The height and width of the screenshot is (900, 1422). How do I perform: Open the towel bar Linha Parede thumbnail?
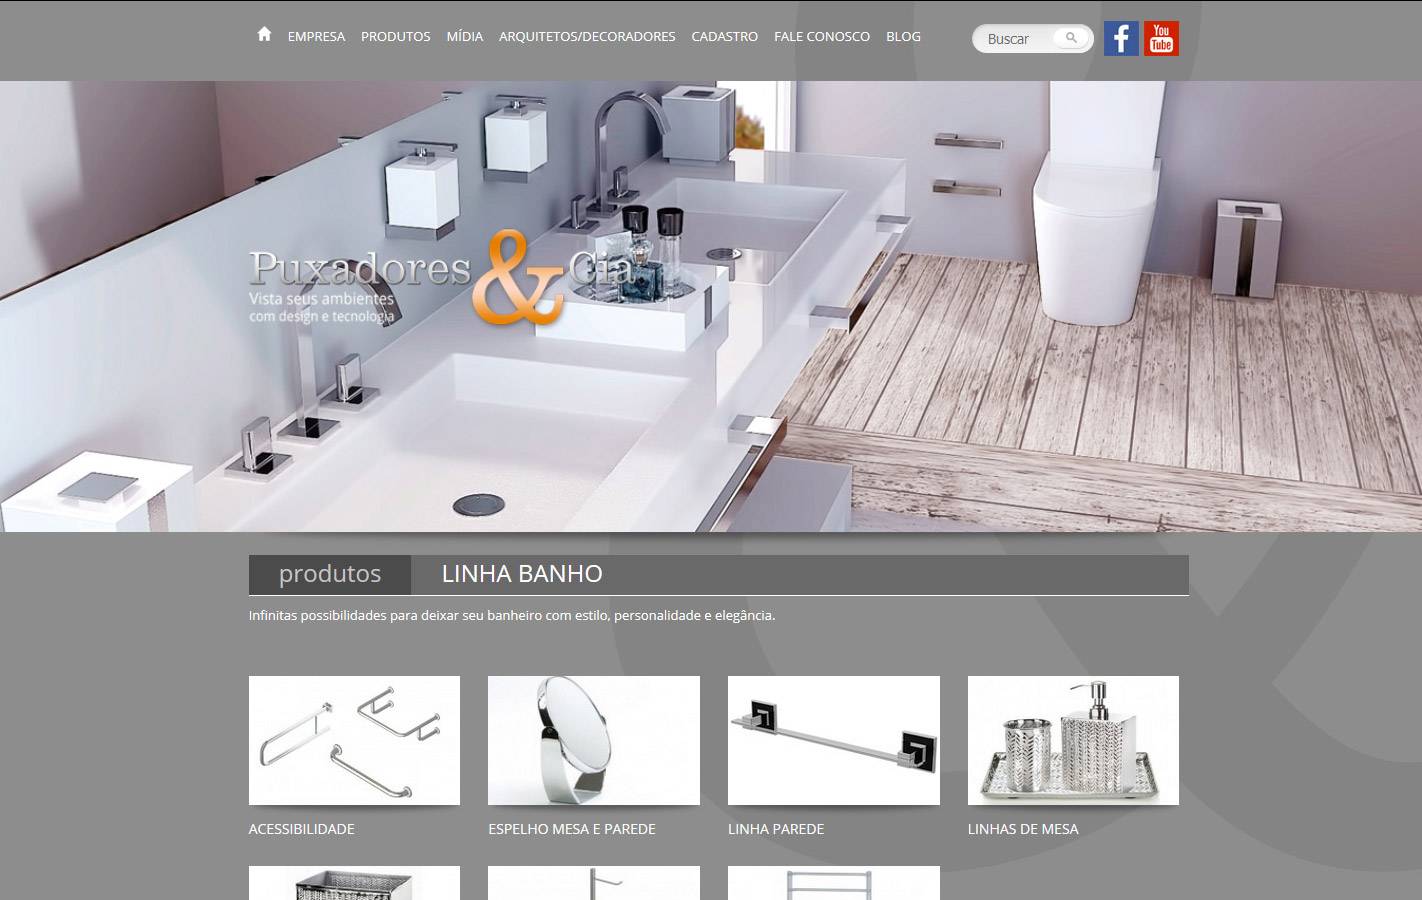pyautogui.click(x=834, y=740)
